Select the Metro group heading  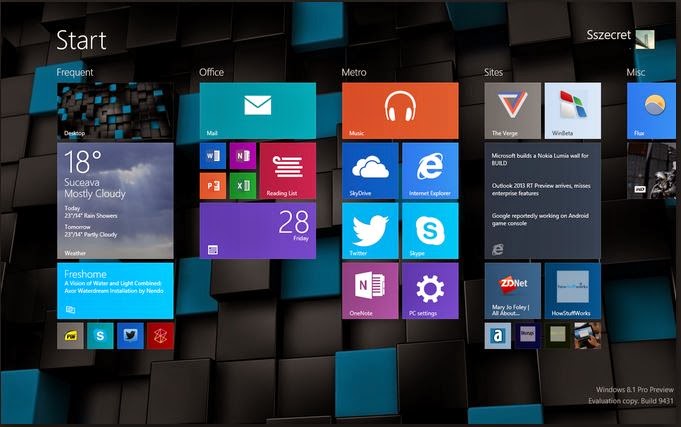point(354,72)
